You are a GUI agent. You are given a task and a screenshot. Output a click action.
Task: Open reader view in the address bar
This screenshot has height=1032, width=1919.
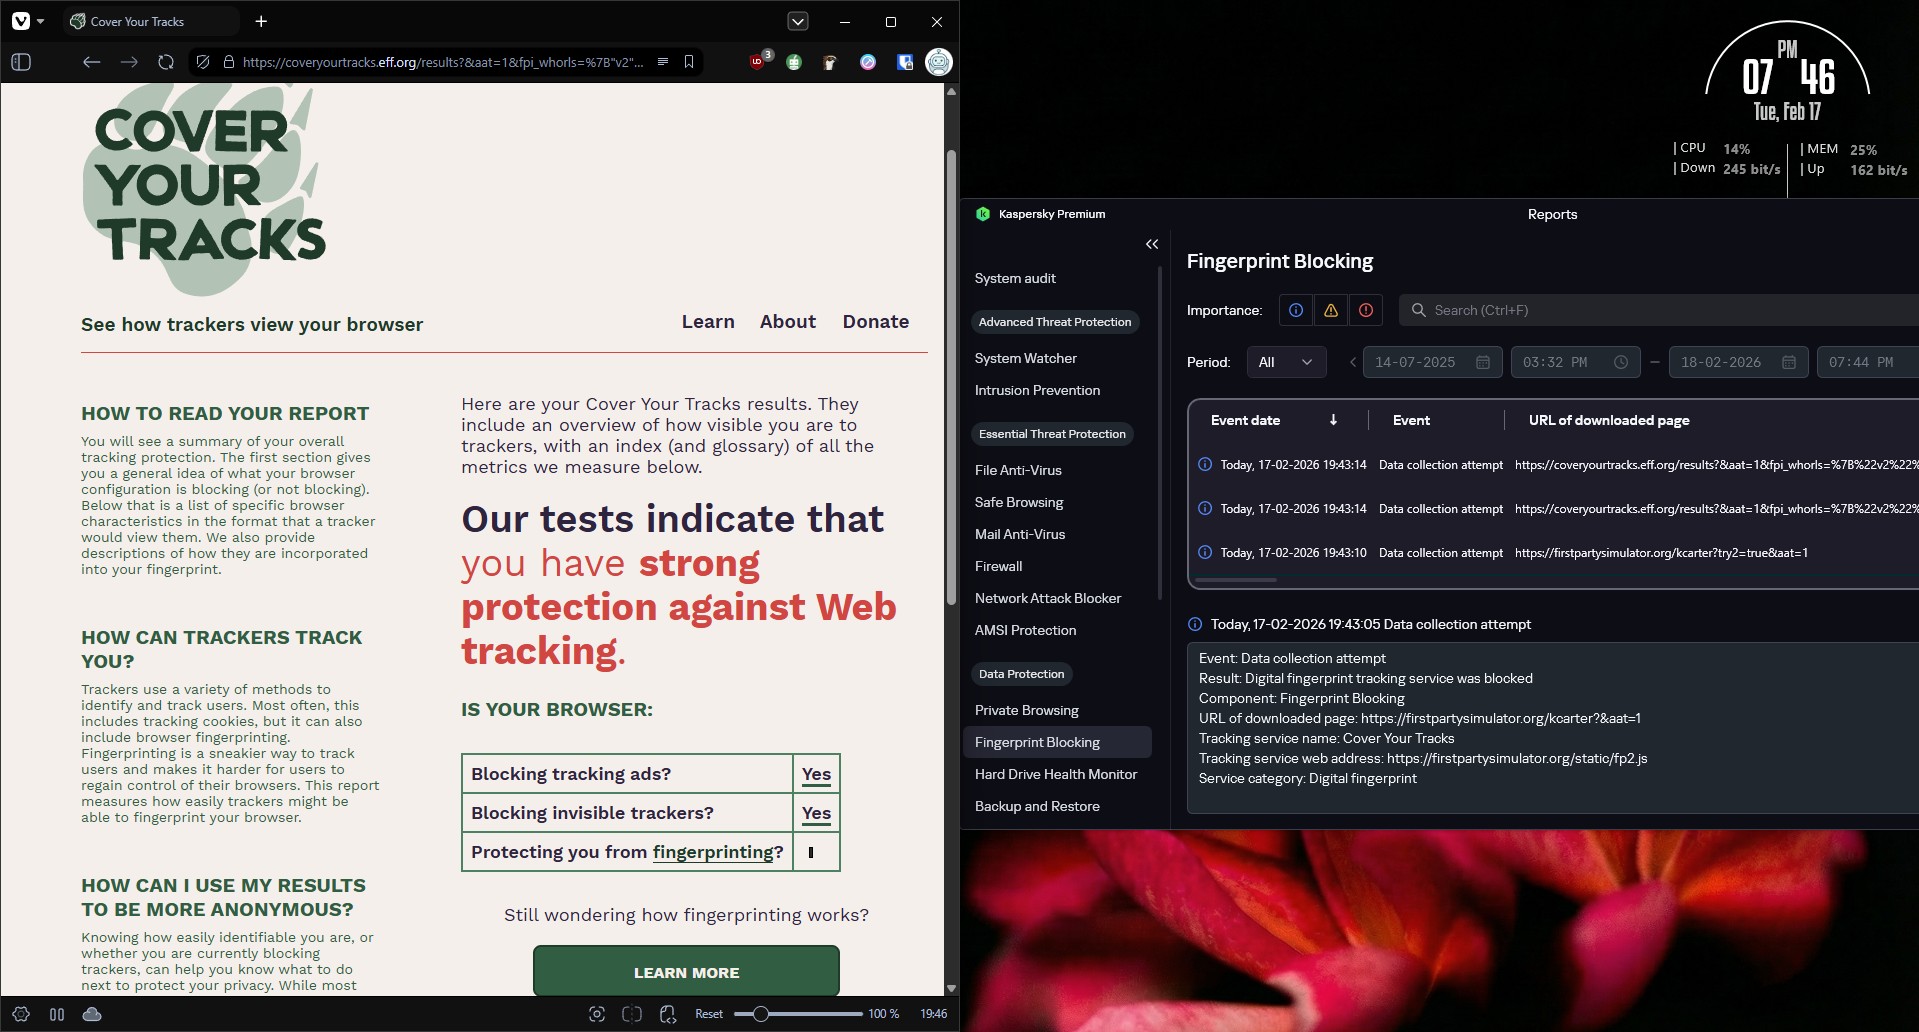pos(662,62)
